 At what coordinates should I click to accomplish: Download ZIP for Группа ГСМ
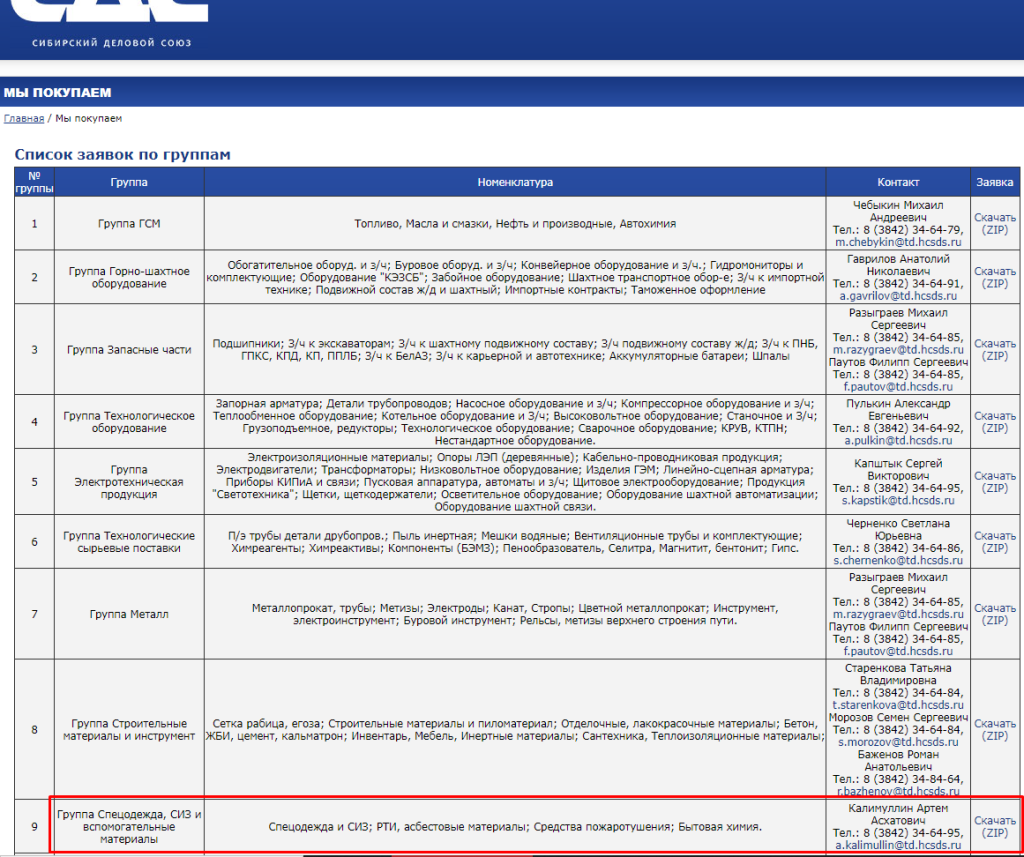coord(995,223)
